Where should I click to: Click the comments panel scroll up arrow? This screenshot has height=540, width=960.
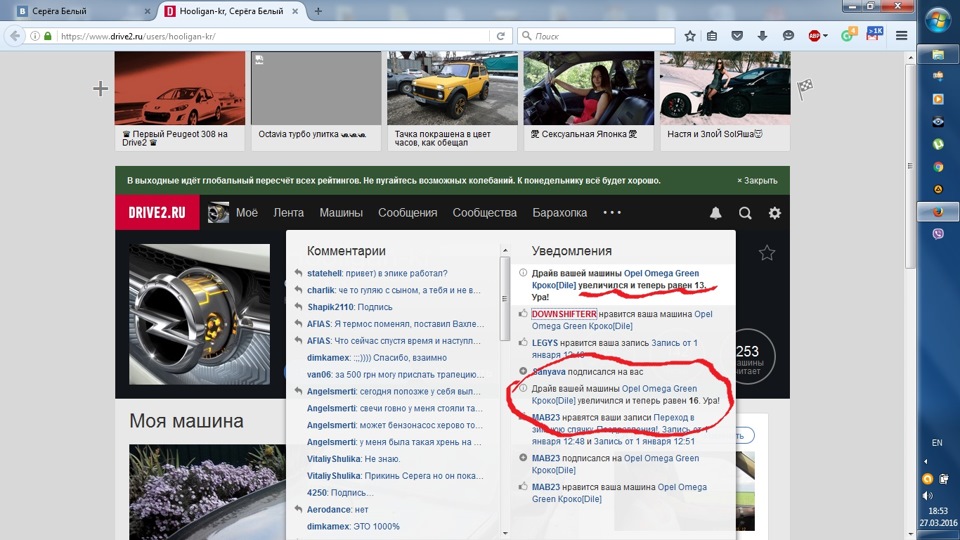pyautogui.click(x=505, y=250)
